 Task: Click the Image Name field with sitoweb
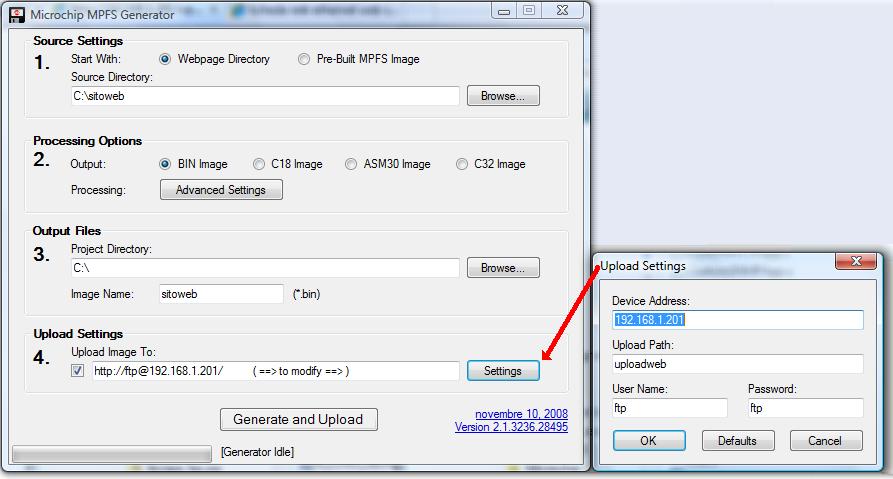[221, 294]
